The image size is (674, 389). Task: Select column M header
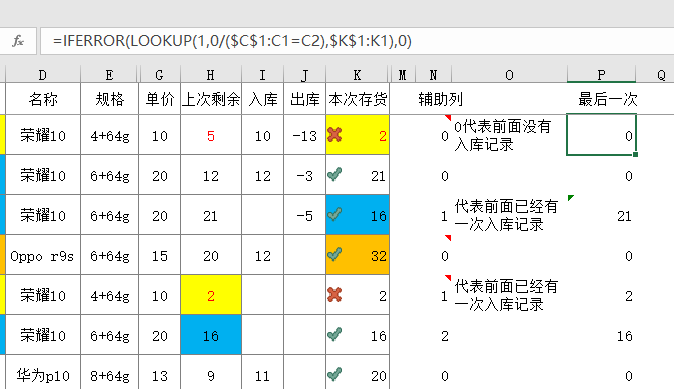point(402,75)
